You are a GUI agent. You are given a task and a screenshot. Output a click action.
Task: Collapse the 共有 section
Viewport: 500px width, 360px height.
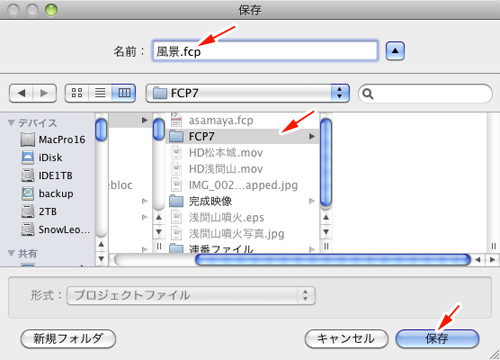point(11,253)
